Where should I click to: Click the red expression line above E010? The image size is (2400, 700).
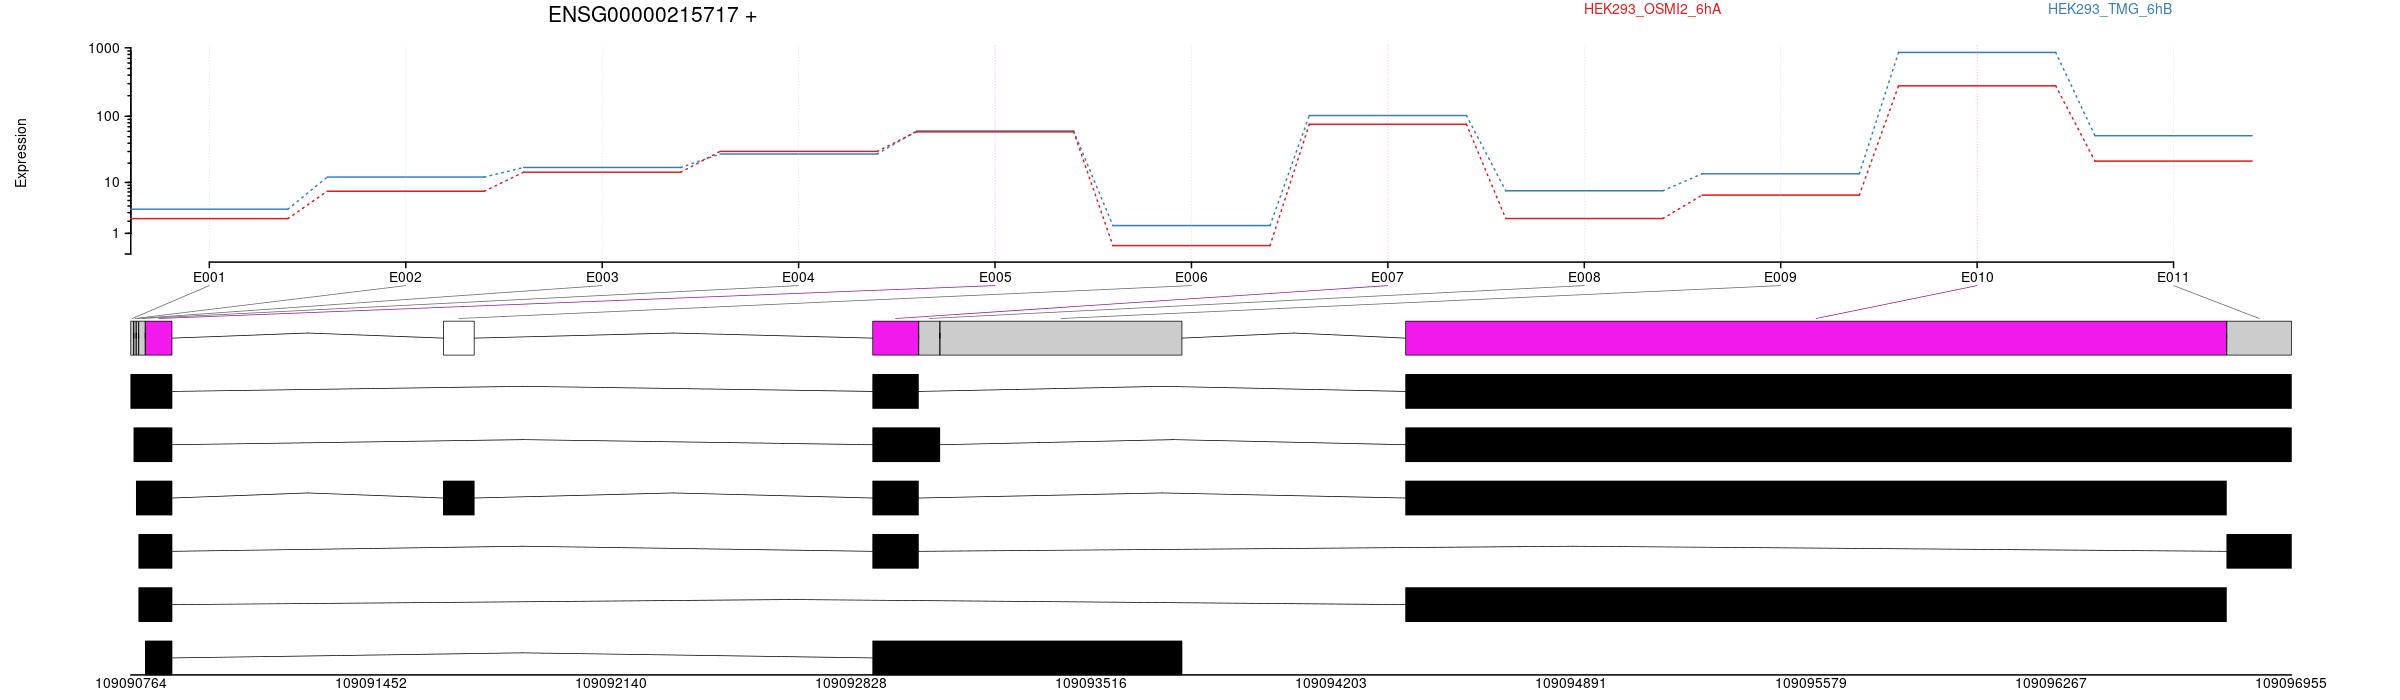coord(1977,86)
